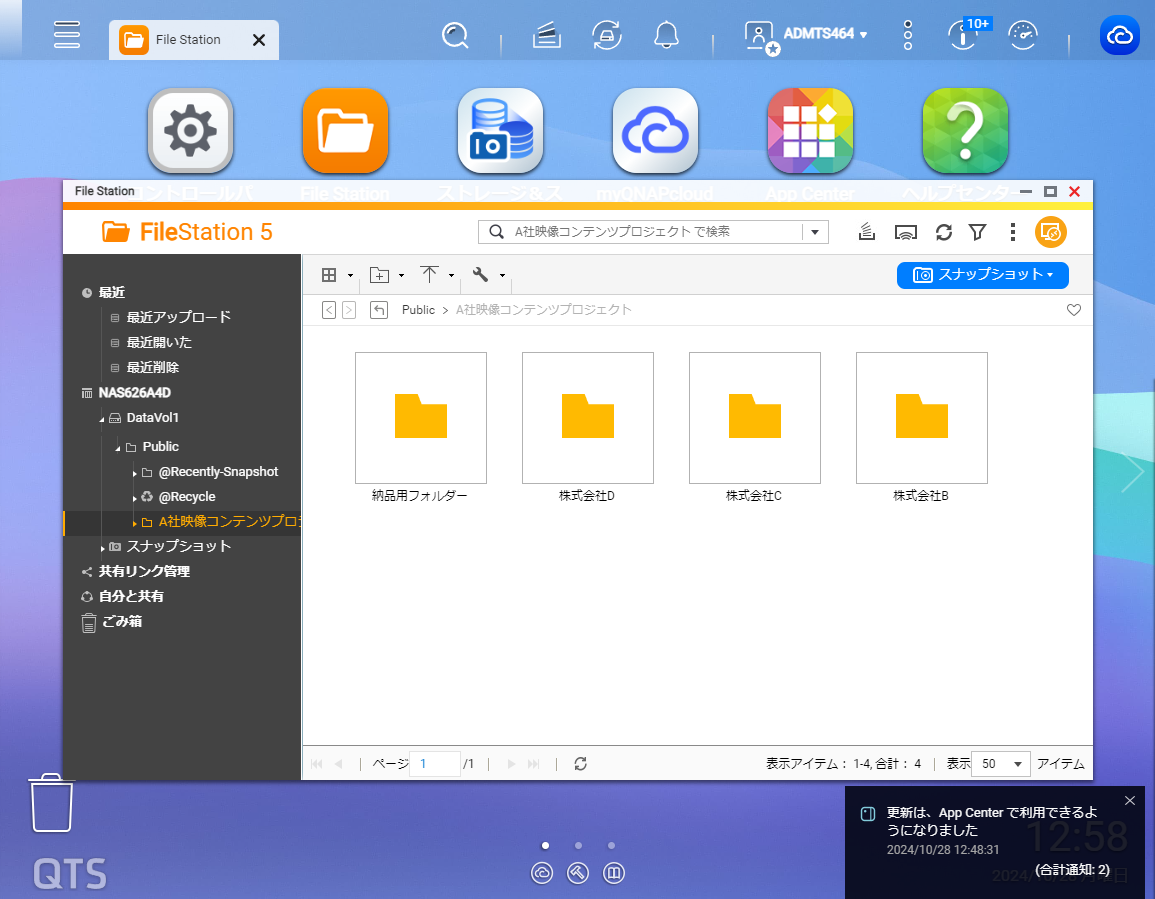The height and width of the screenshot is (899, 1155).
Task: Close the App Center update notification
Action: tap(1130, 800)
